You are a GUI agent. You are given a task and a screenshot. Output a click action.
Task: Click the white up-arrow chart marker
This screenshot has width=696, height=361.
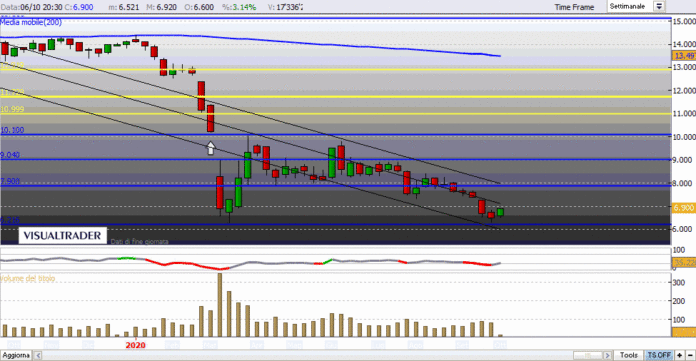[x=211, y=147]
